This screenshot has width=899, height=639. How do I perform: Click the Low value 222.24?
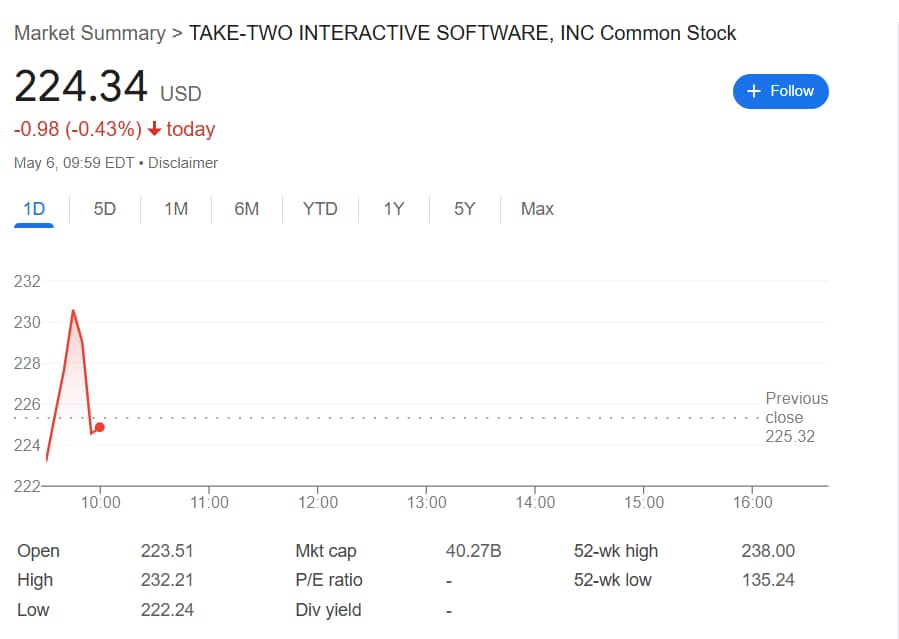[167, 610]
